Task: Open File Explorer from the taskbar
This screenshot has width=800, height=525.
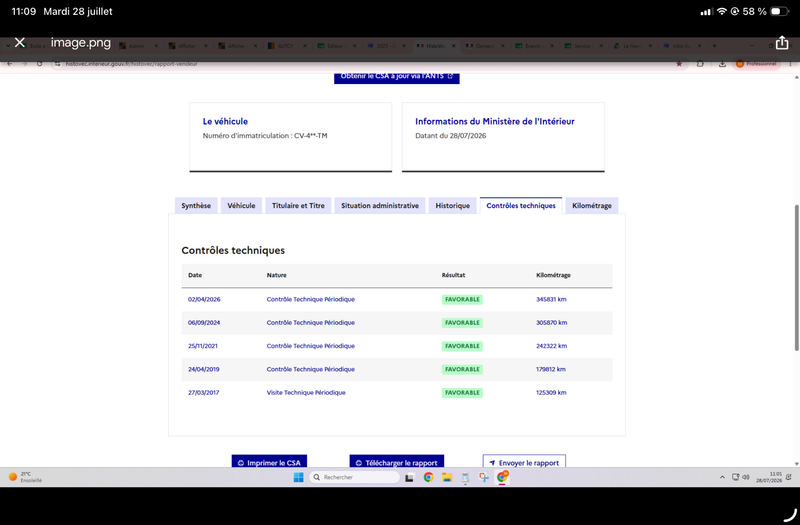Action: pos(447,478)
